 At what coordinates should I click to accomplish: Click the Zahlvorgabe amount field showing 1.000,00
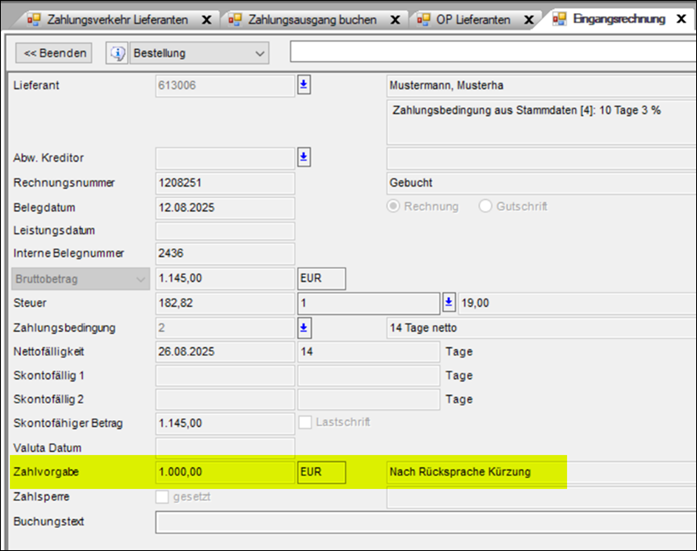coord(224,471)
